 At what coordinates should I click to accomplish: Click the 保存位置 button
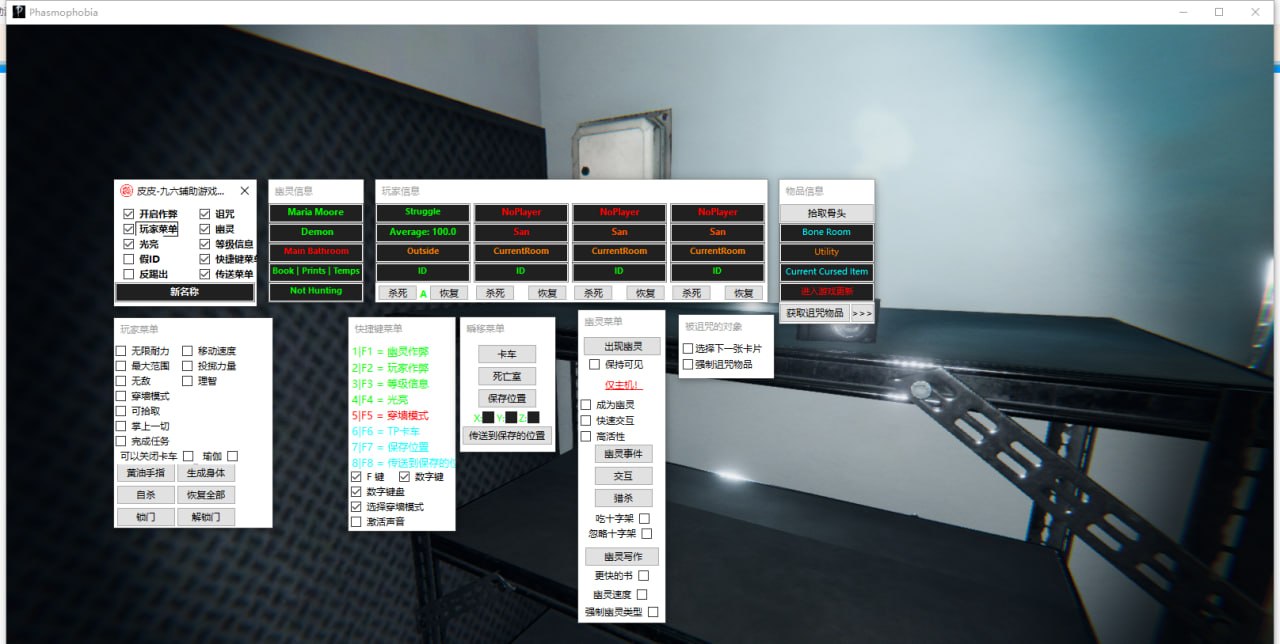point(507,398)
